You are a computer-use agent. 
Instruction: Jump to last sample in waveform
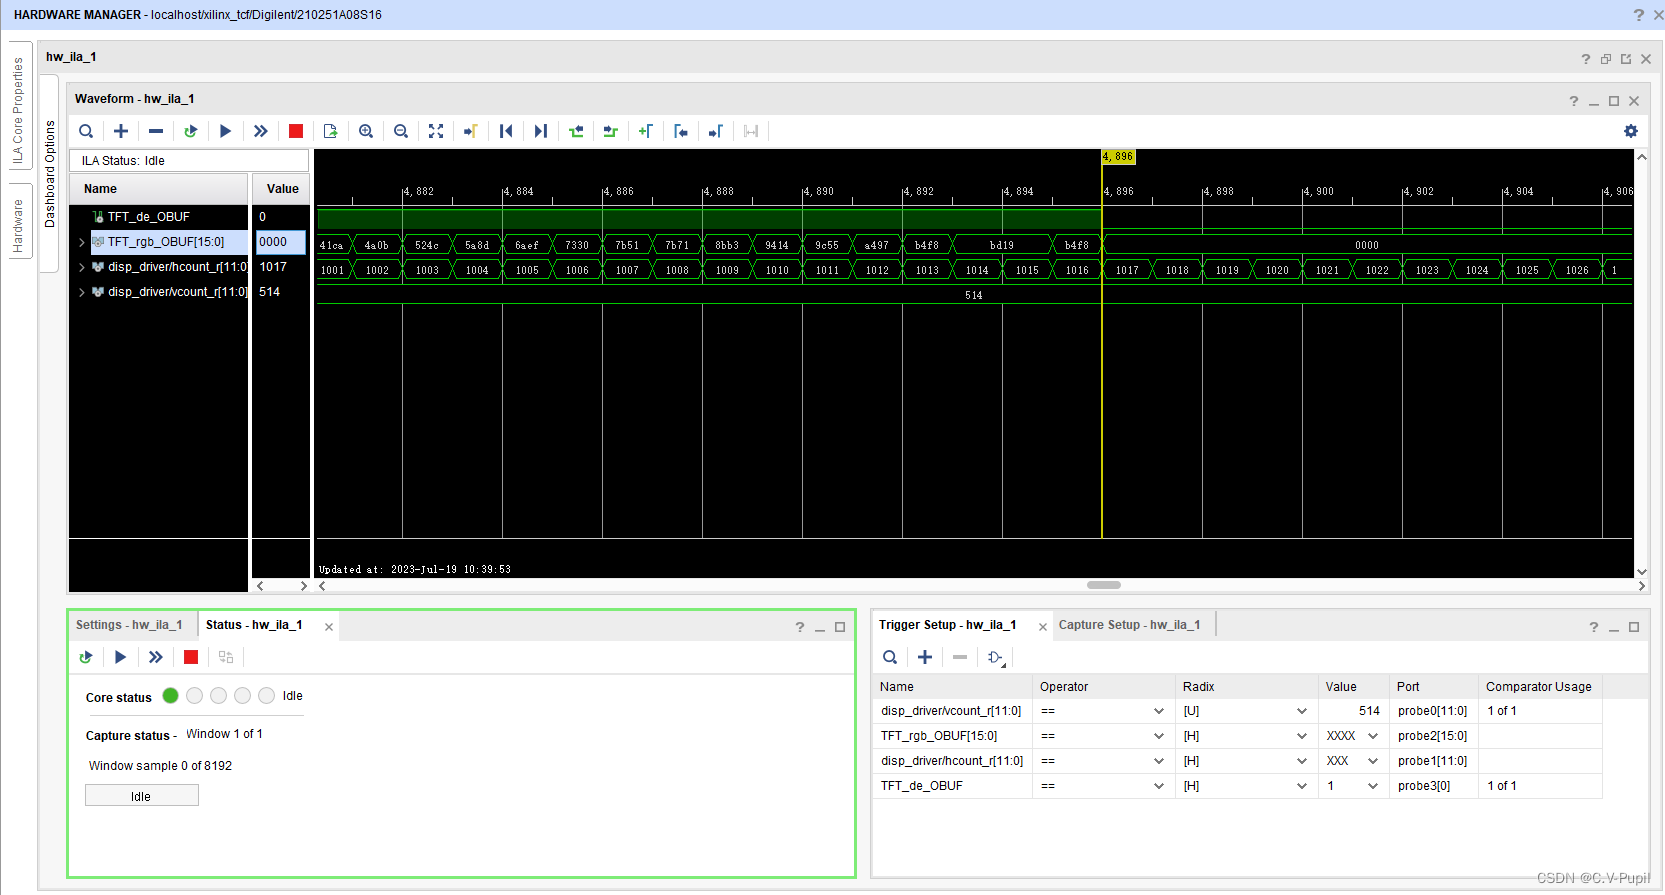[541, 131]
